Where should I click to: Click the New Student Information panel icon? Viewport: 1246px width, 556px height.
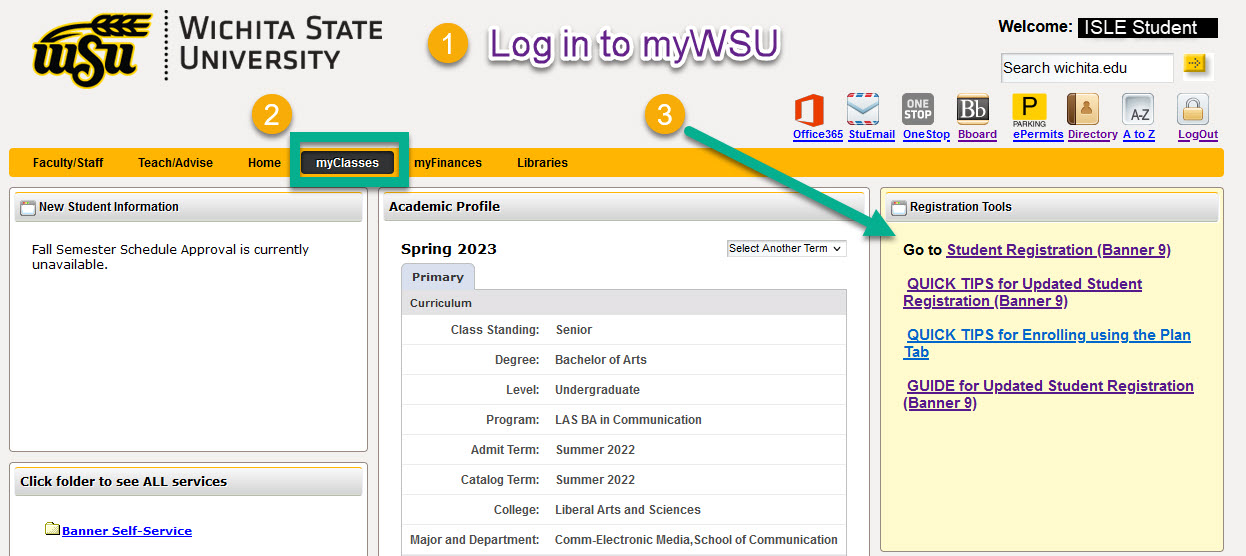coord(28,207)
